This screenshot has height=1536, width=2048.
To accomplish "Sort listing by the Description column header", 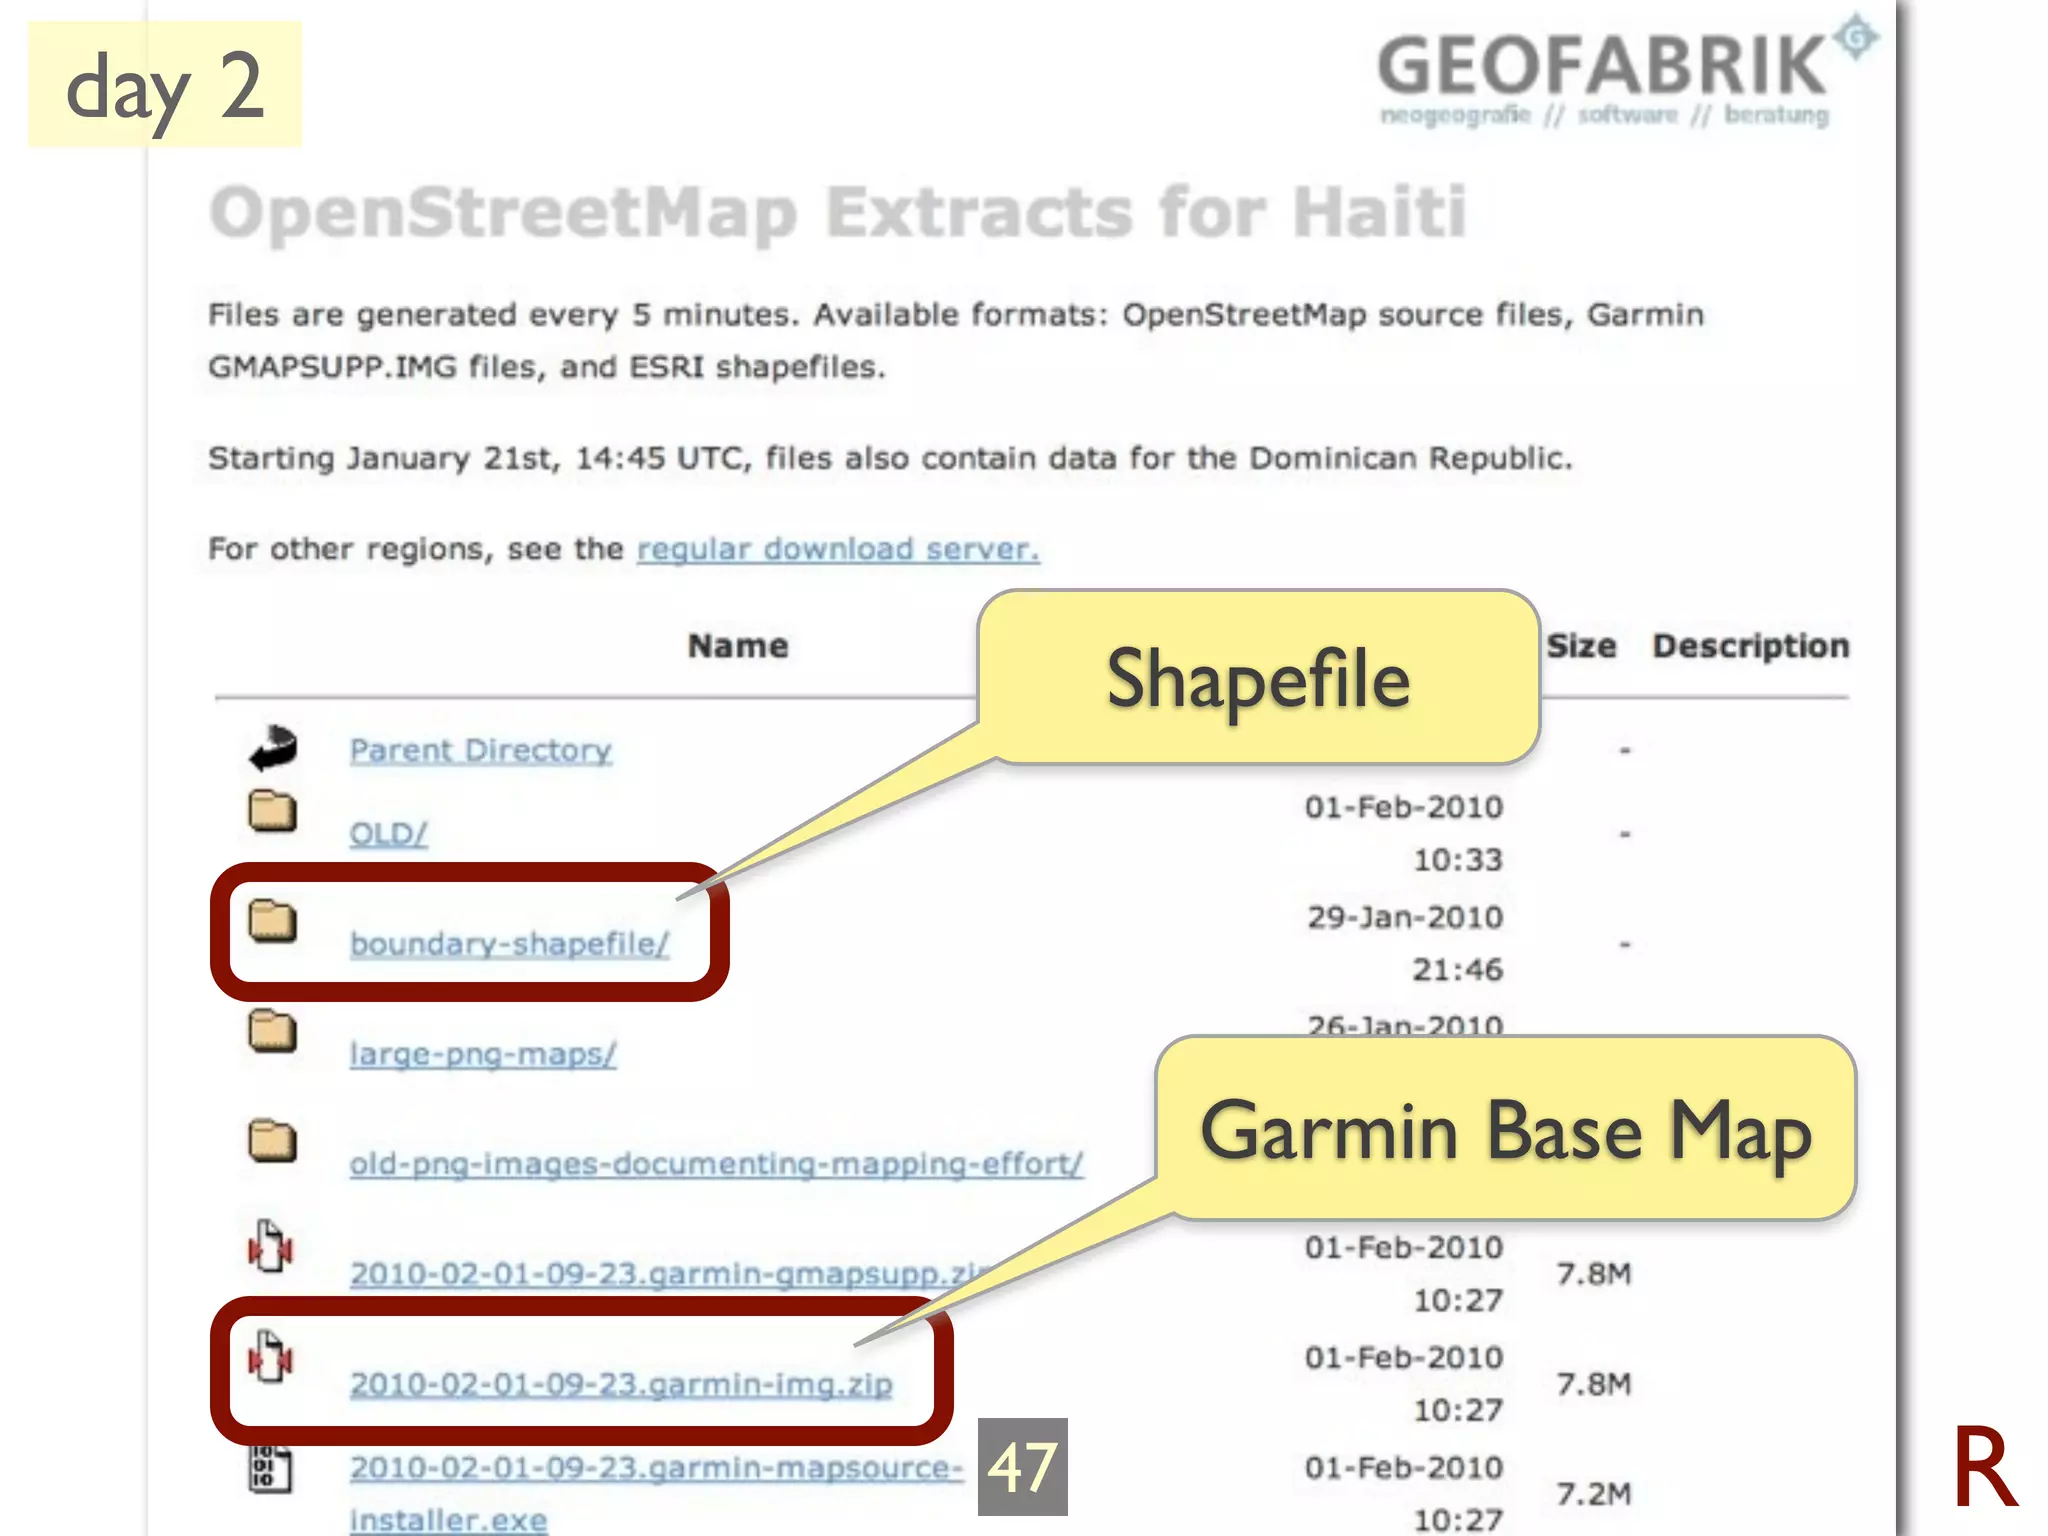I will click(x=1751, y=646).
